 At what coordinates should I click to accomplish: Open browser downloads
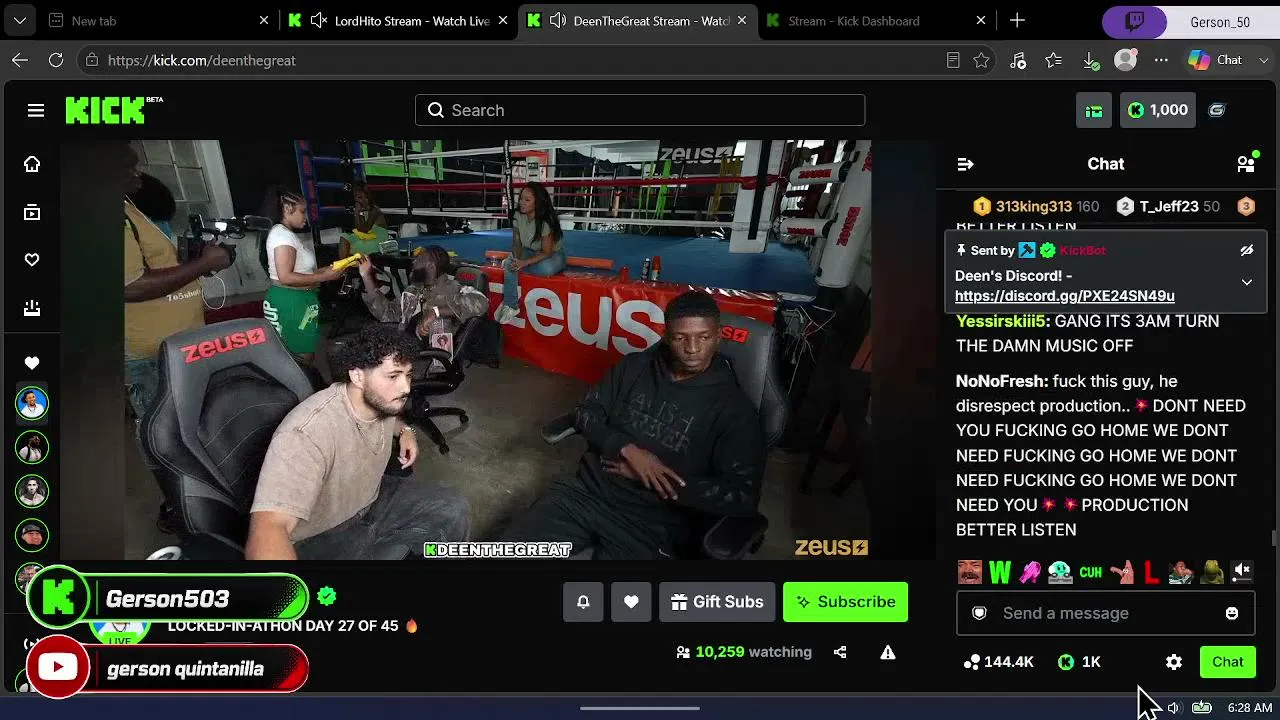pyautogui.click(x=1090, y=60)
